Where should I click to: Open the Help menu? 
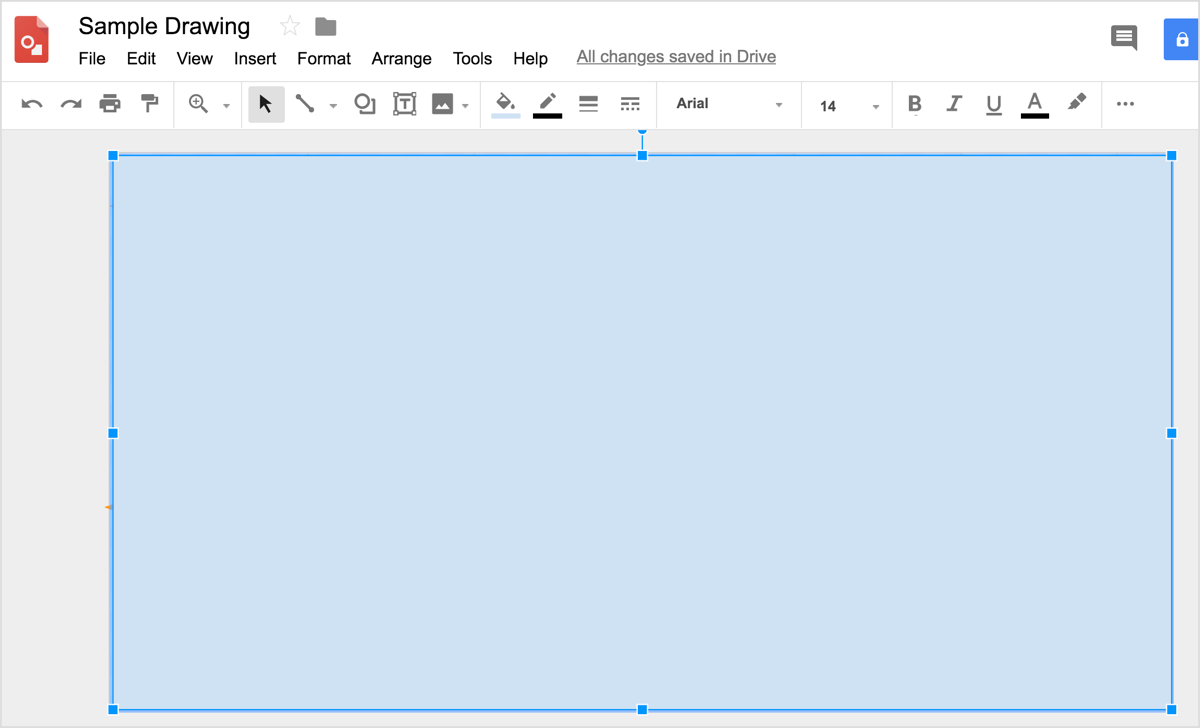[530, 58]
